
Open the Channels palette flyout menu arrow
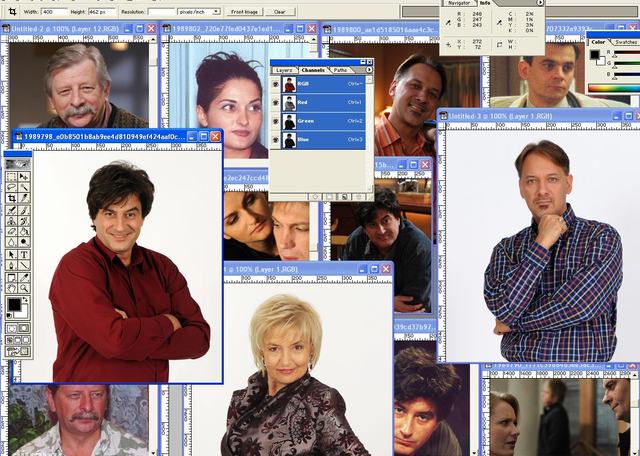(369, 70)
